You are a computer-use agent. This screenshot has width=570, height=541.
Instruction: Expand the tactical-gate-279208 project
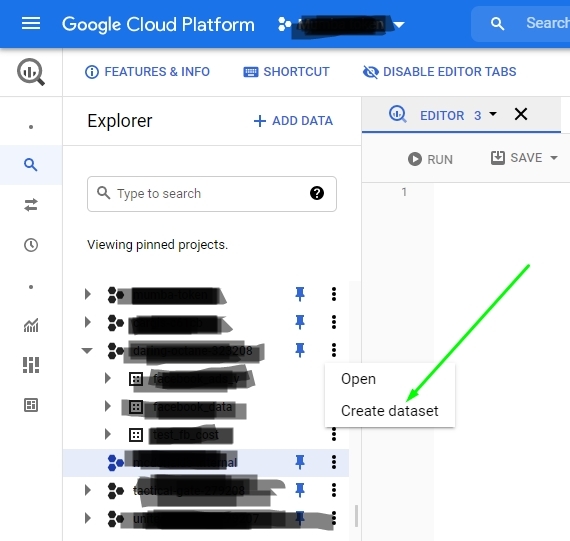coord(87,490)
